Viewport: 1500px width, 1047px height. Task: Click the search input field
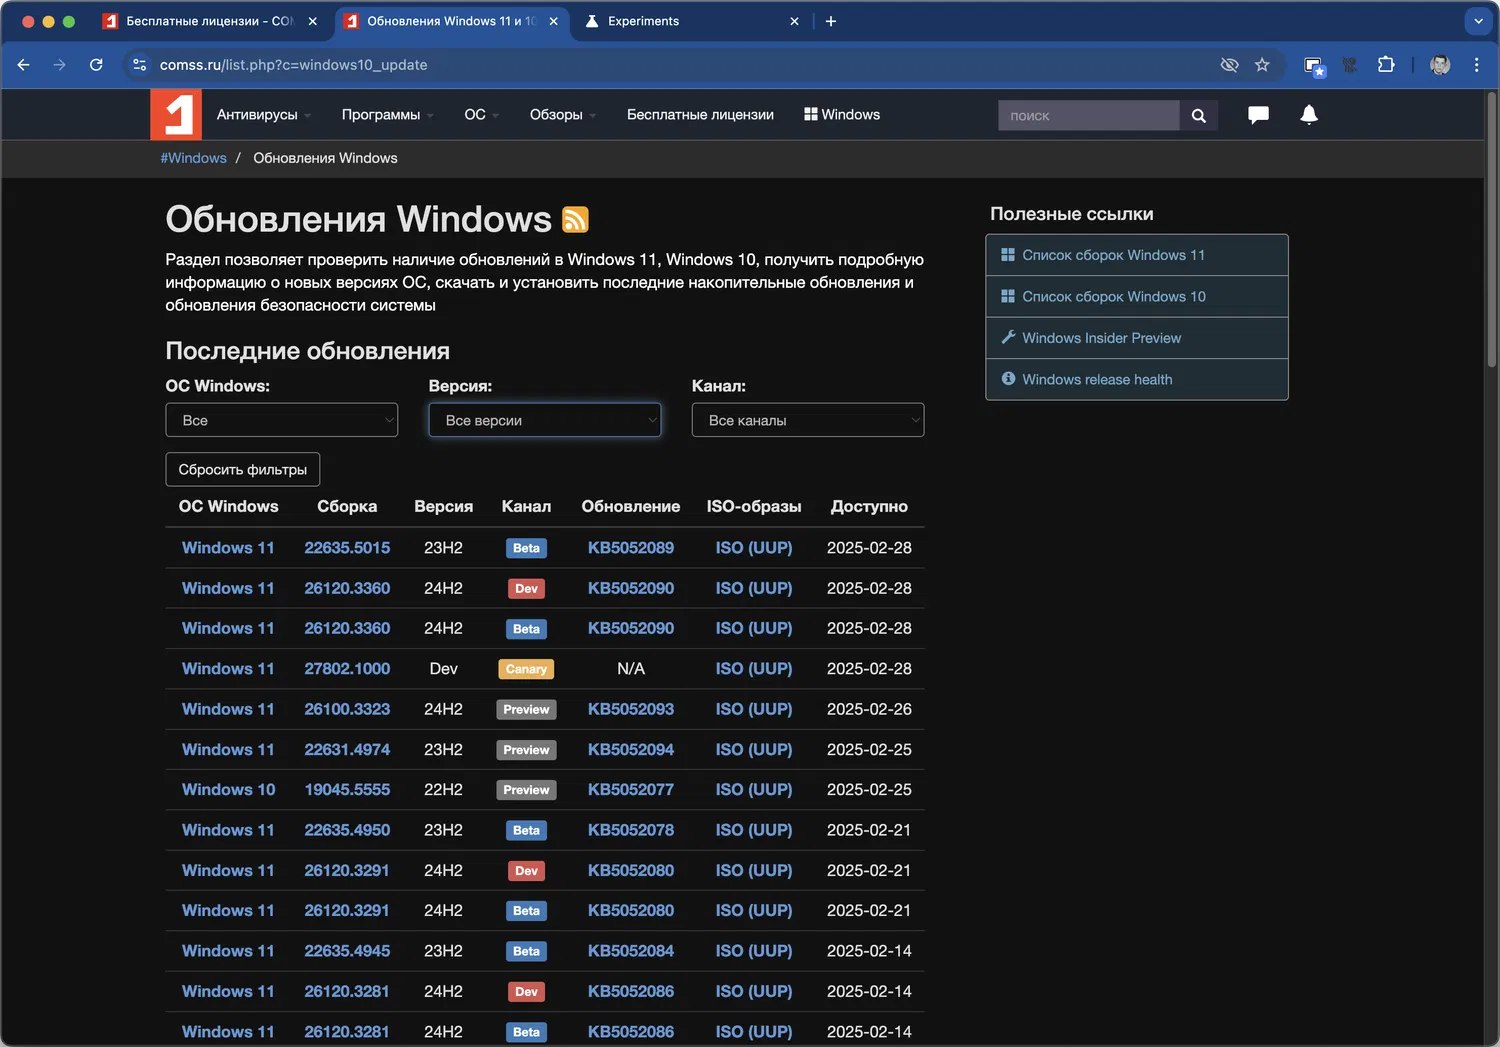click(x=1088, y=116)
